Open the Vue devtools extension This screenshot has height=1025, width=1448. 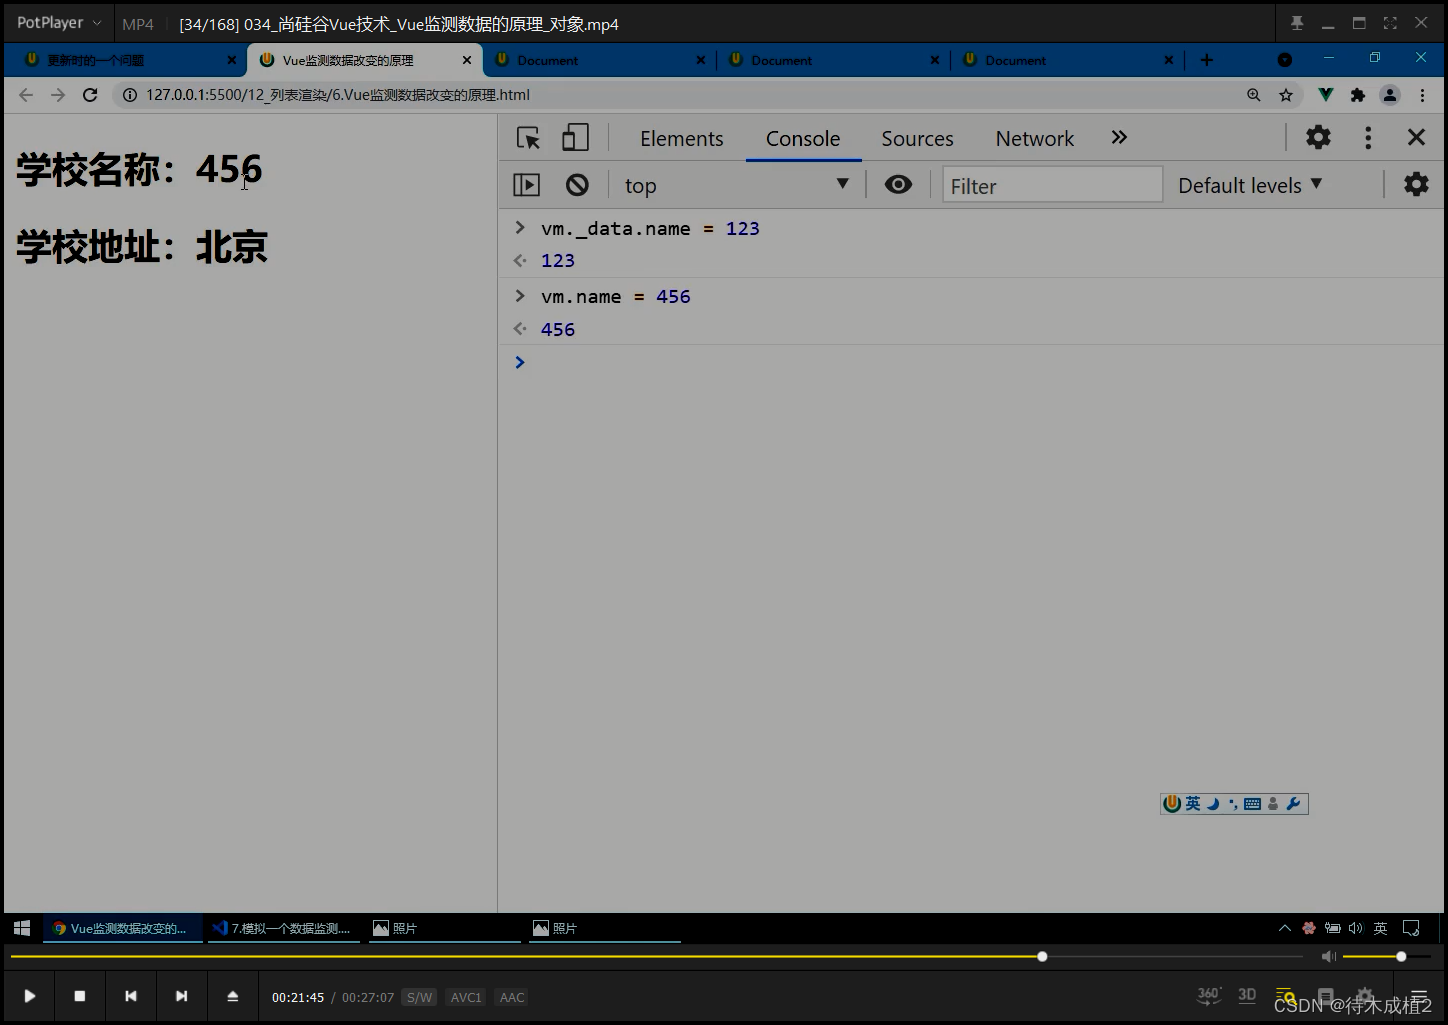pyautogui.click(x=1326, y=95)
